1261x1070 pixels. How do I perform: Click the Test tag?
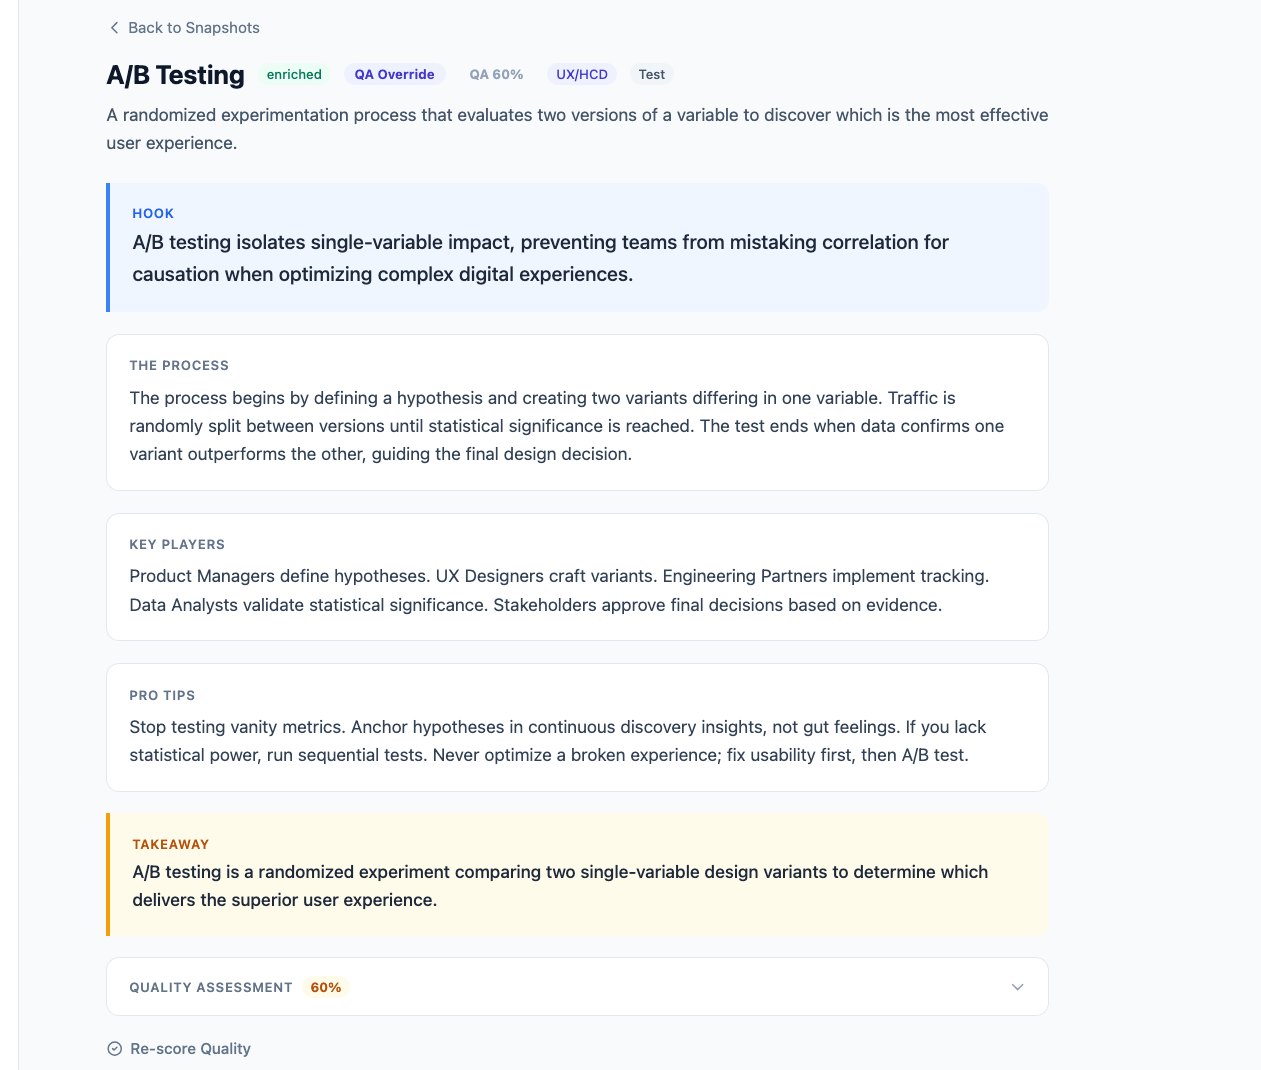point(652,74)
